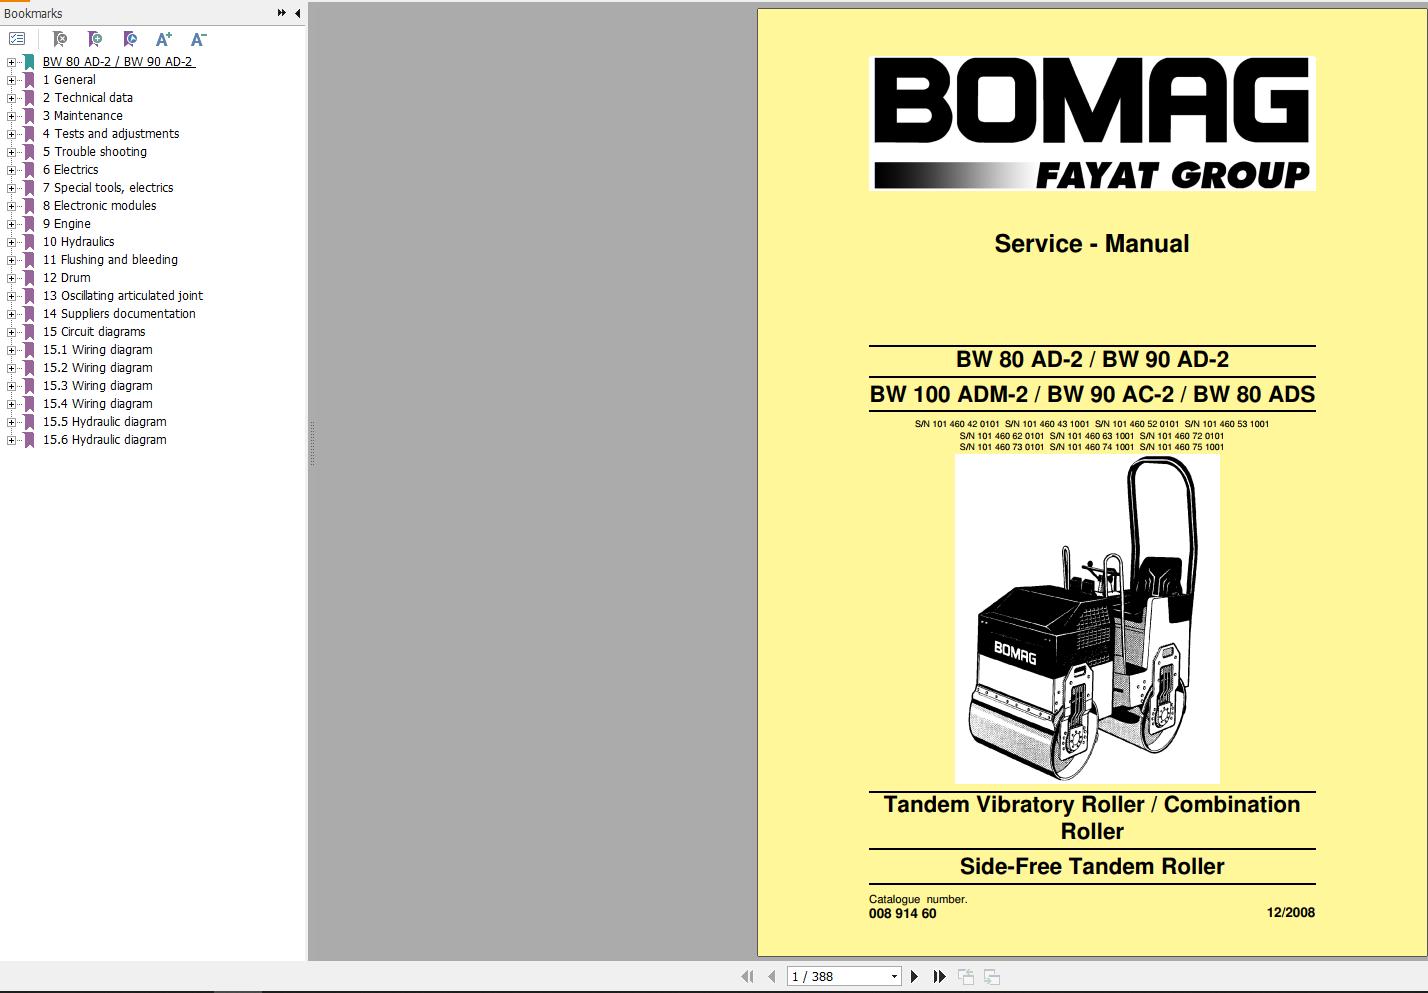The width and height of the screenshot is (1428, 993).
Task: Open the 13 Oscillating articulated joint bookmark
Action: point(123,296)
